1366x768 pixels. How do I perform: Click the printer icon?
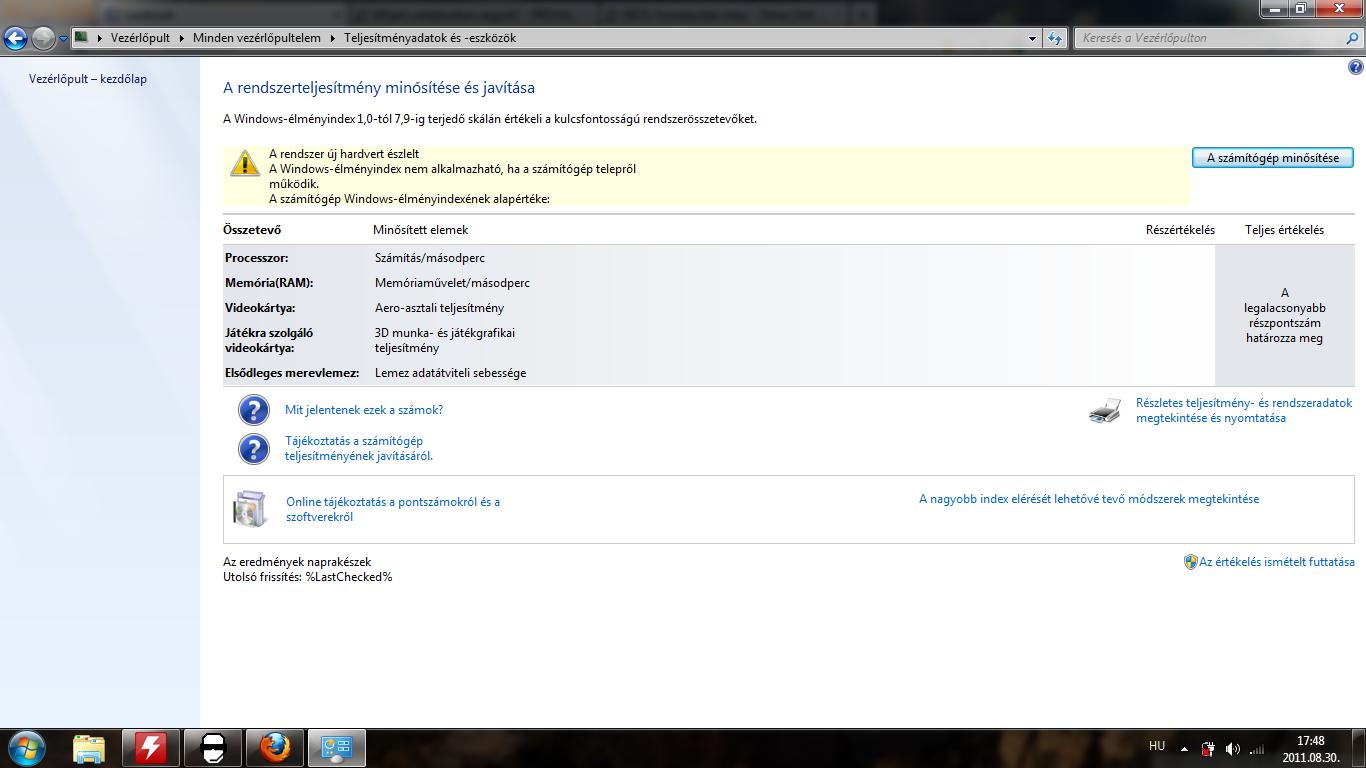(1105, 411)
